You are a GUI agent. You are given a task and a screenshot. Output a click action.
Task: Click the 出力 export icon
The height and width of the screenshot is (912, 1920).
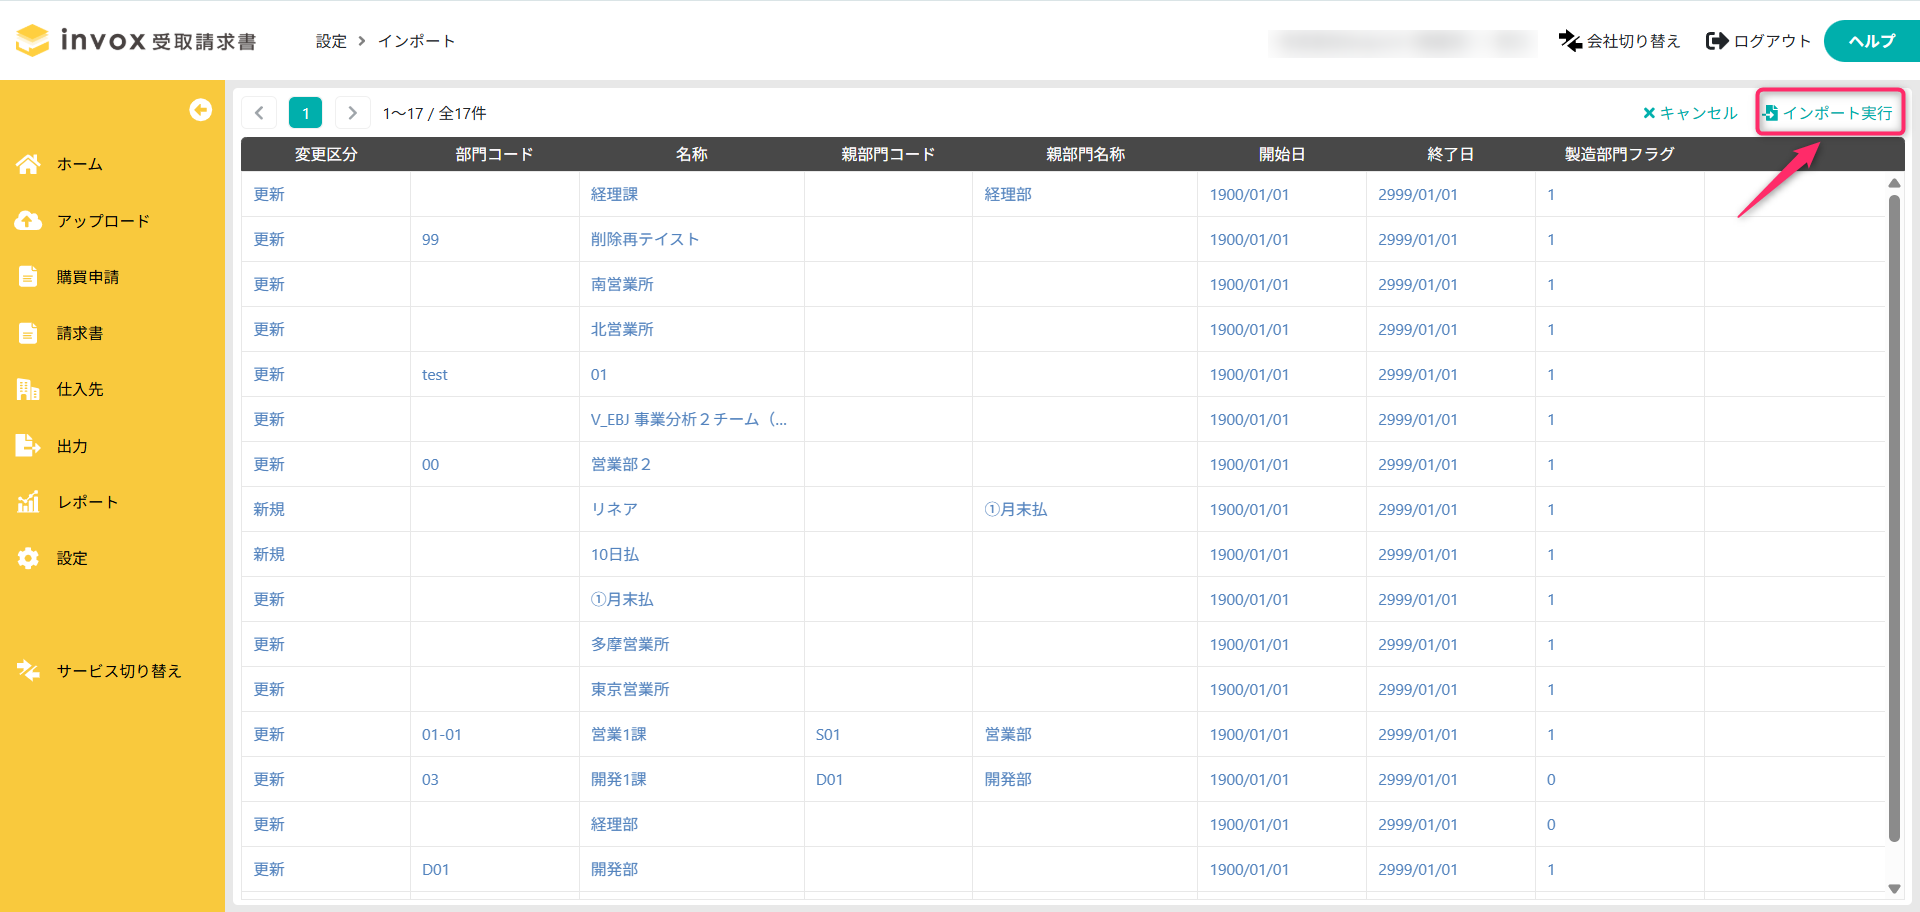28,446
